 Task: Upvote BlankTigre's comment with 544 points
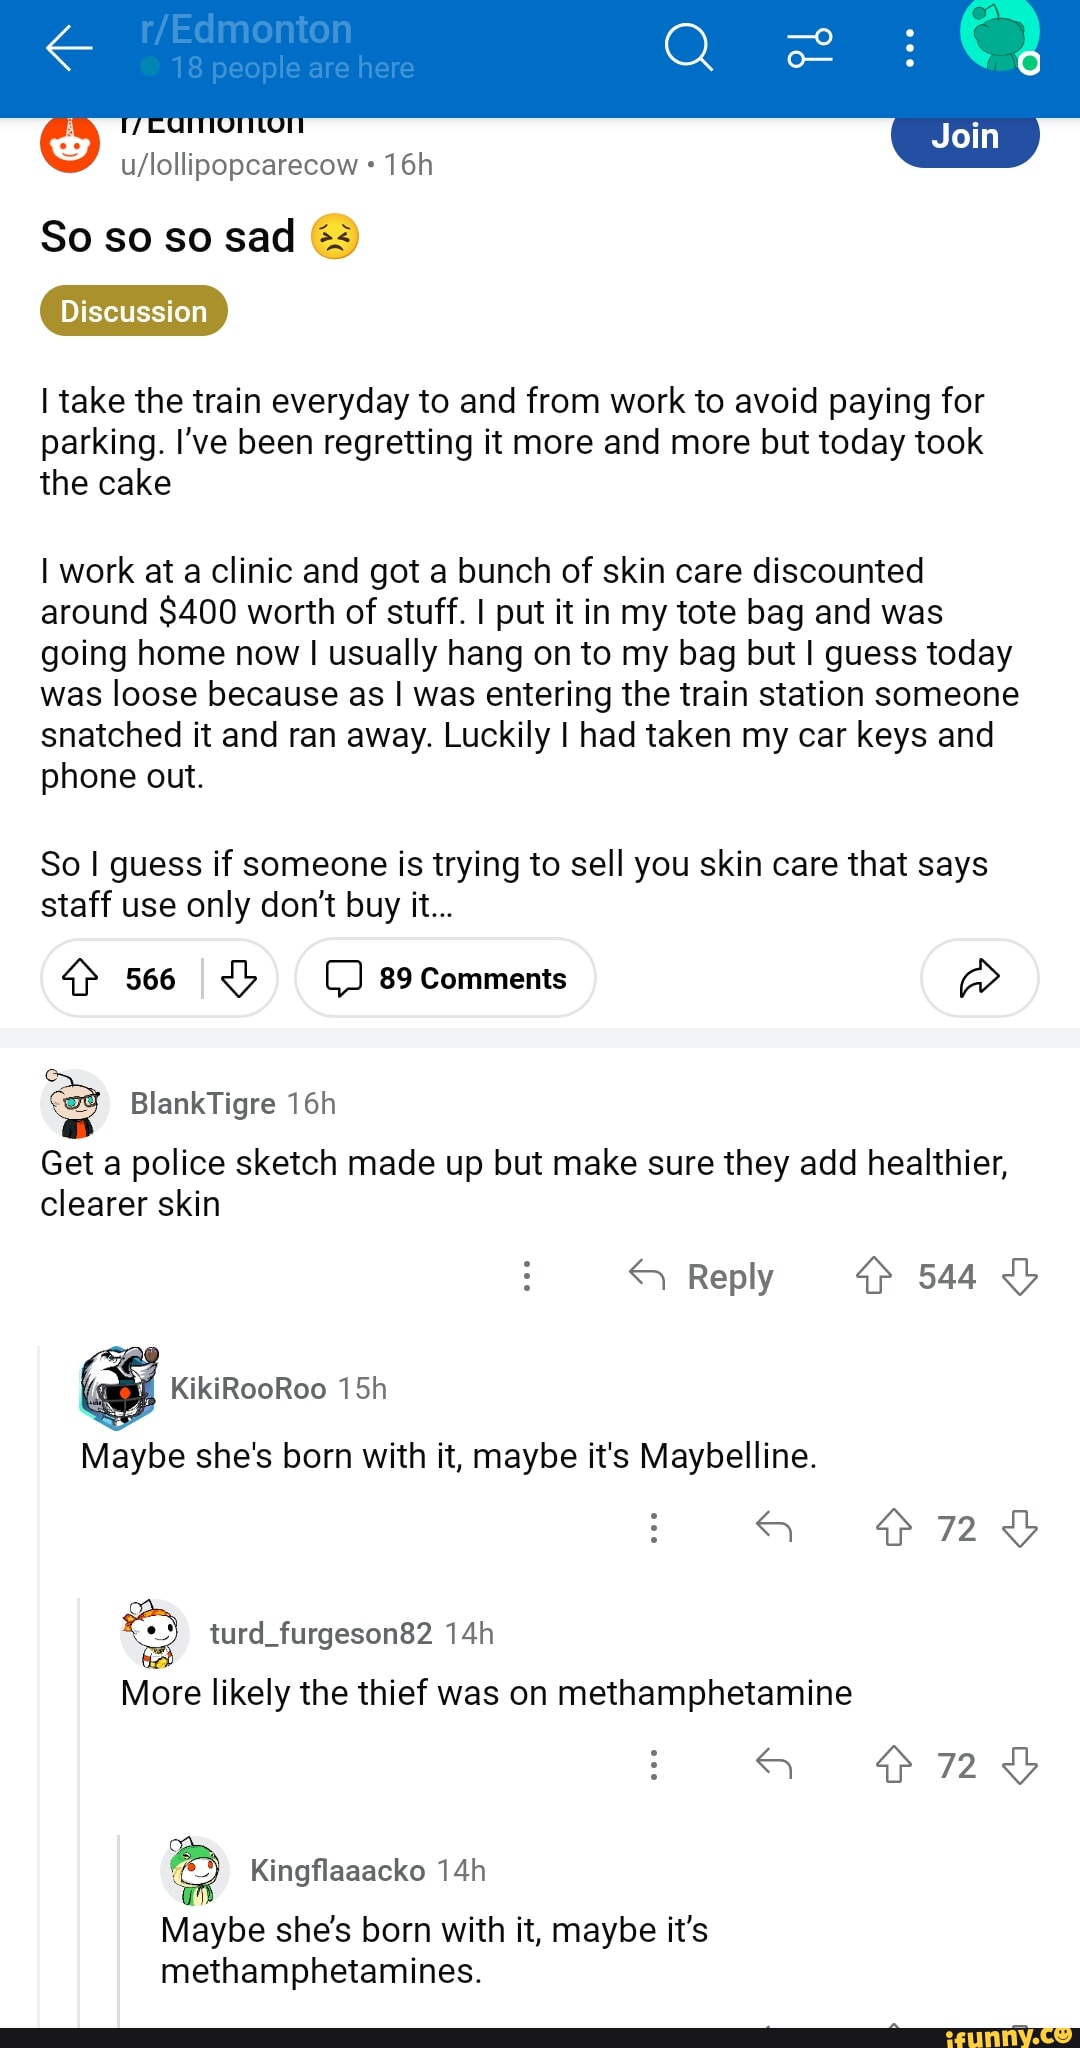pyautogui.click(x=874, y=1276)
